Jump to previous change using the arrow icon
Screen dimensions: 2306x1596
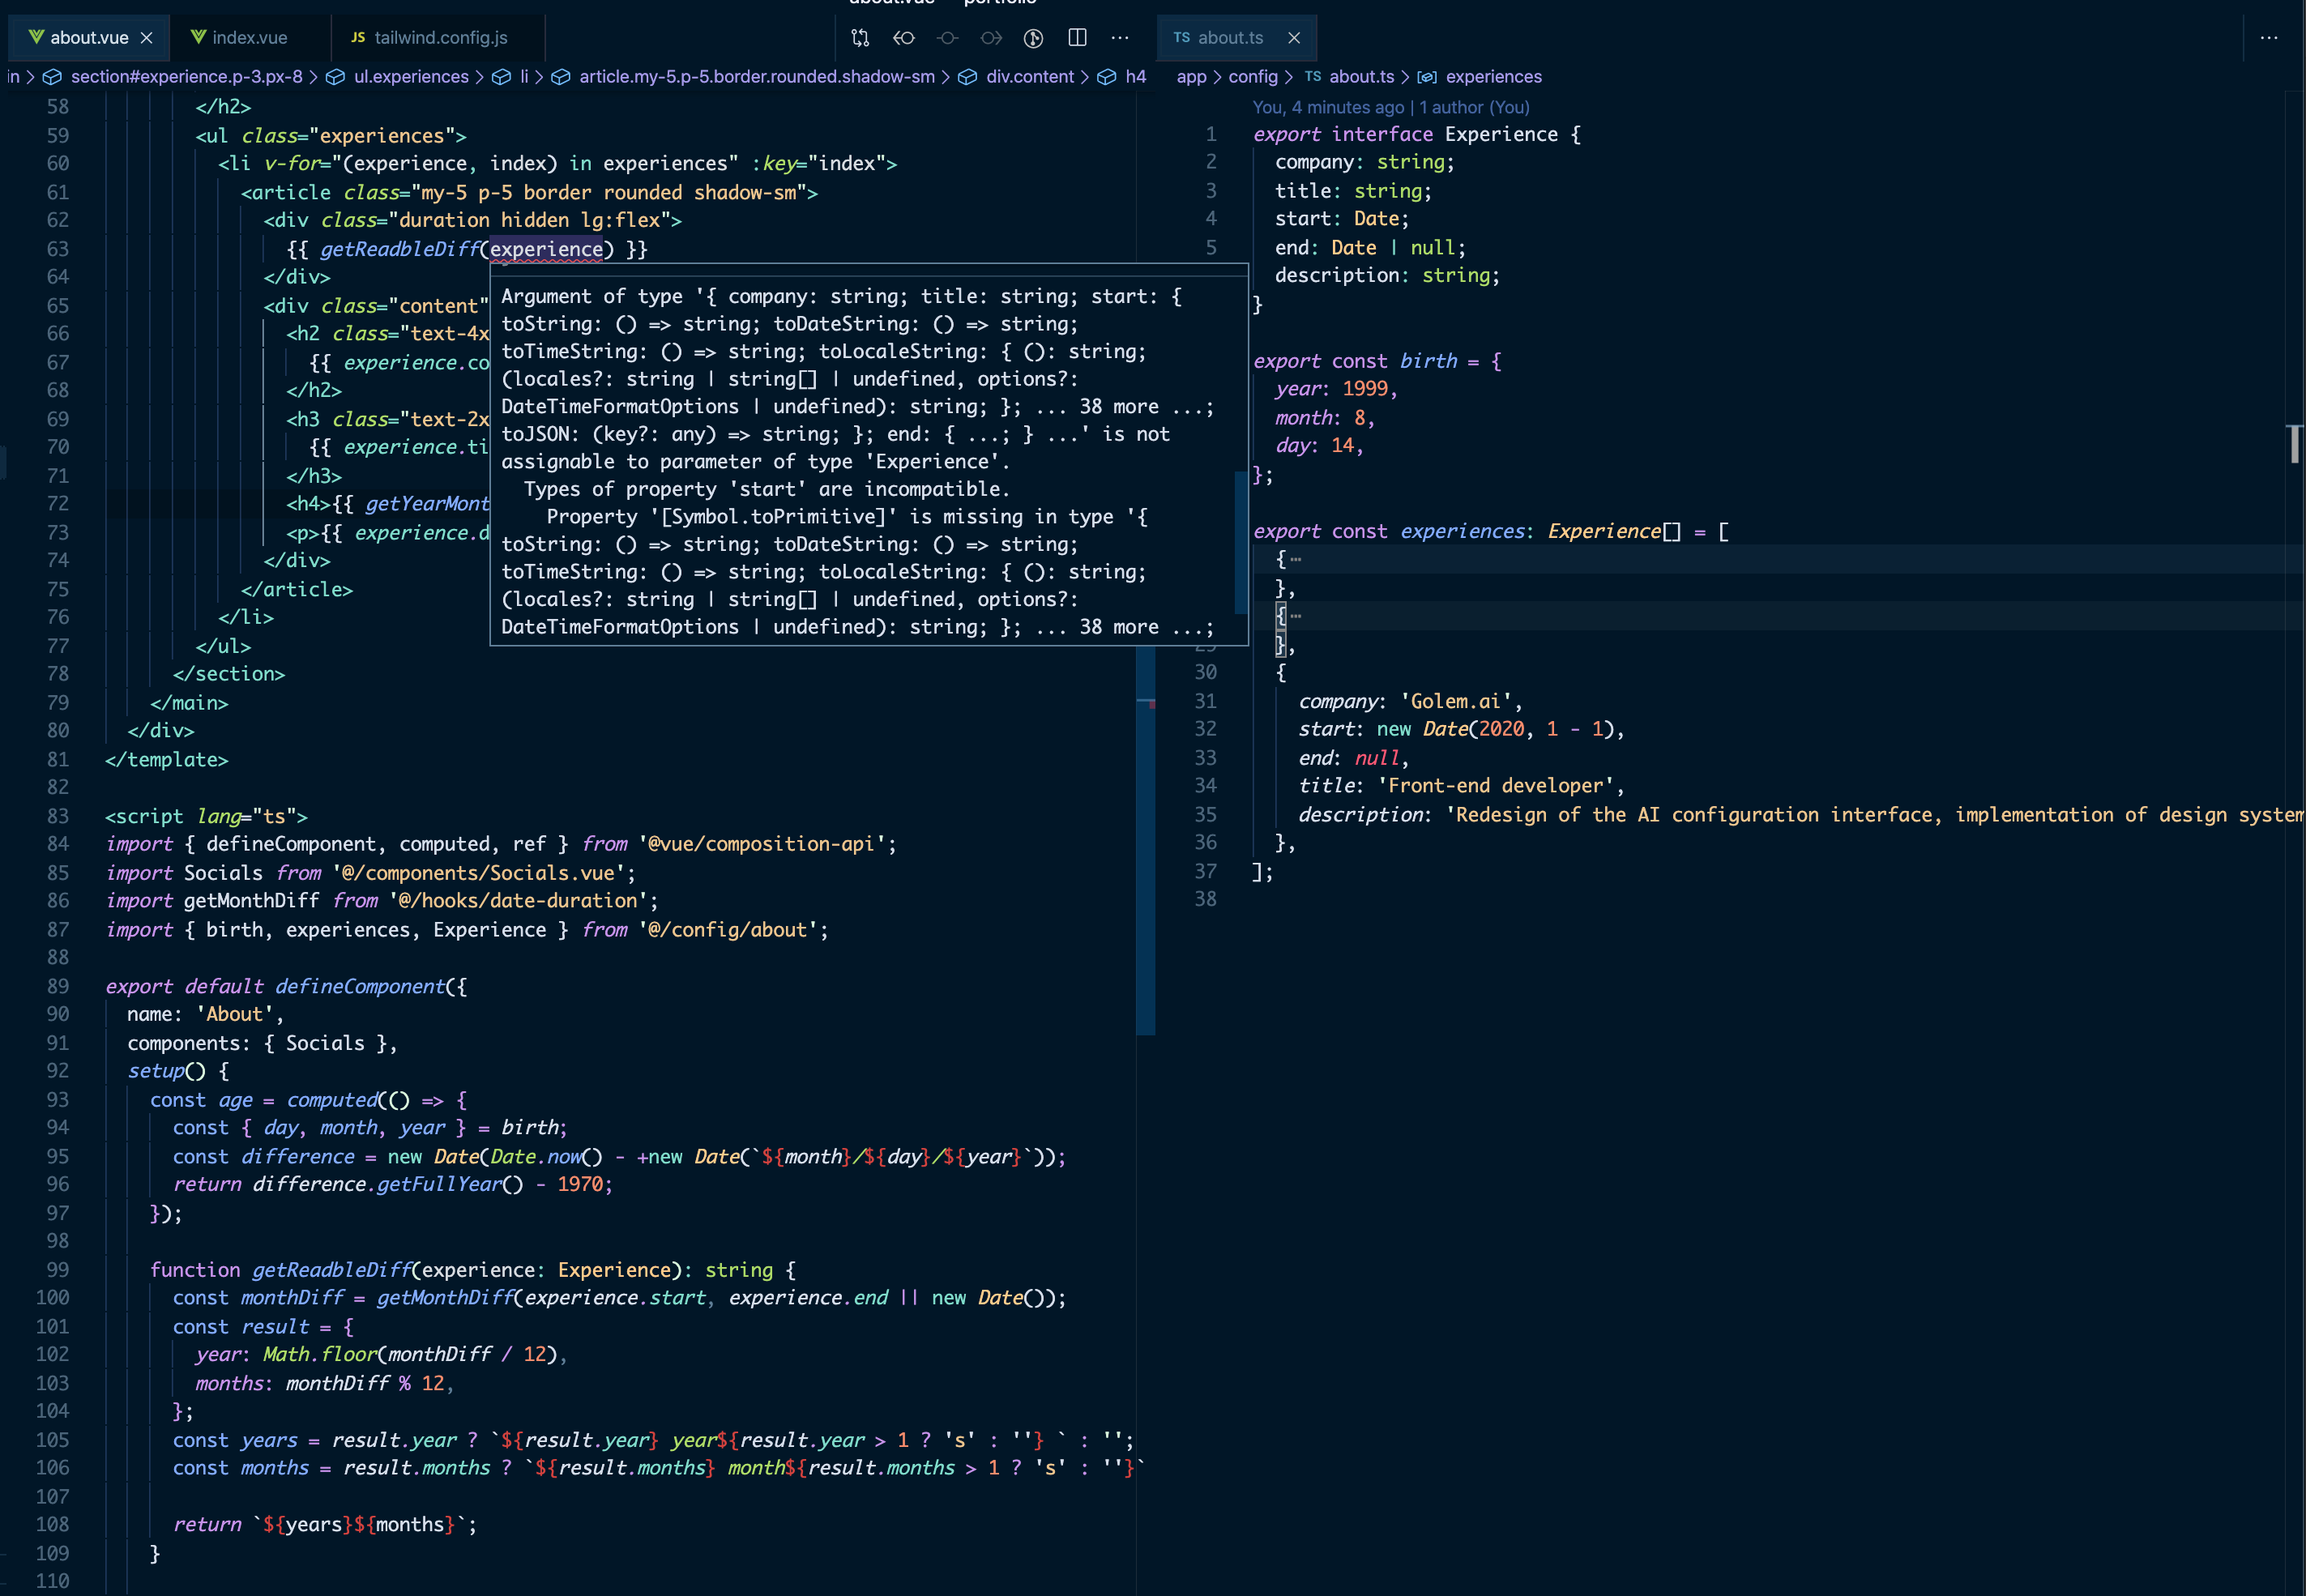904,37
